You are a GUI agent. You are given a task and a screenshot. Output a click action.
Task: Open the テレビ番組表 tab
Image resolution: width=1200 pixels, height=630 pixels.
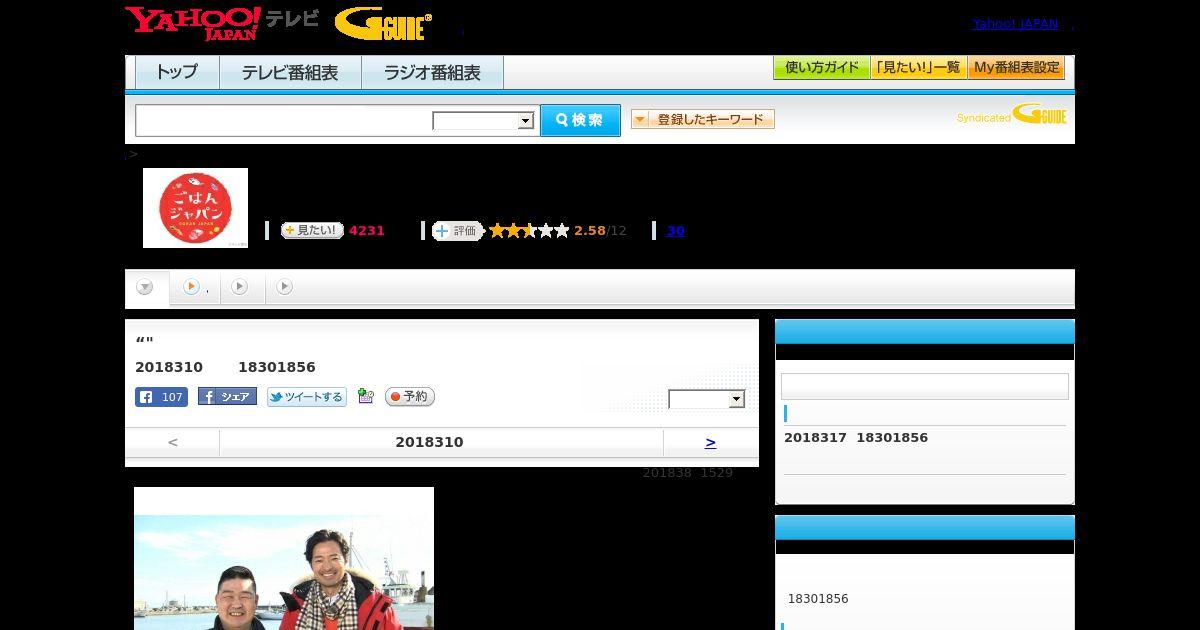pos(290,73)
